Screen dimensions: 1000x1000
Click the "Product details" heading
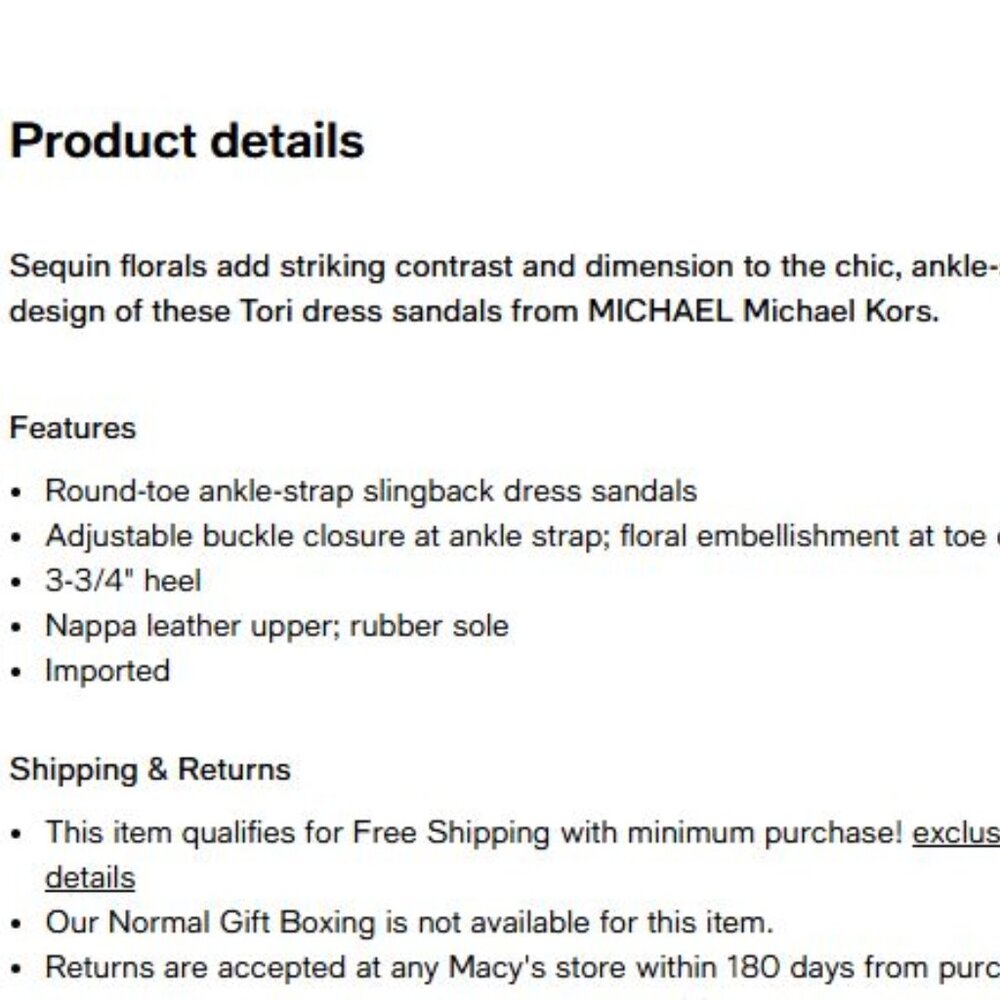pos(187,141)
